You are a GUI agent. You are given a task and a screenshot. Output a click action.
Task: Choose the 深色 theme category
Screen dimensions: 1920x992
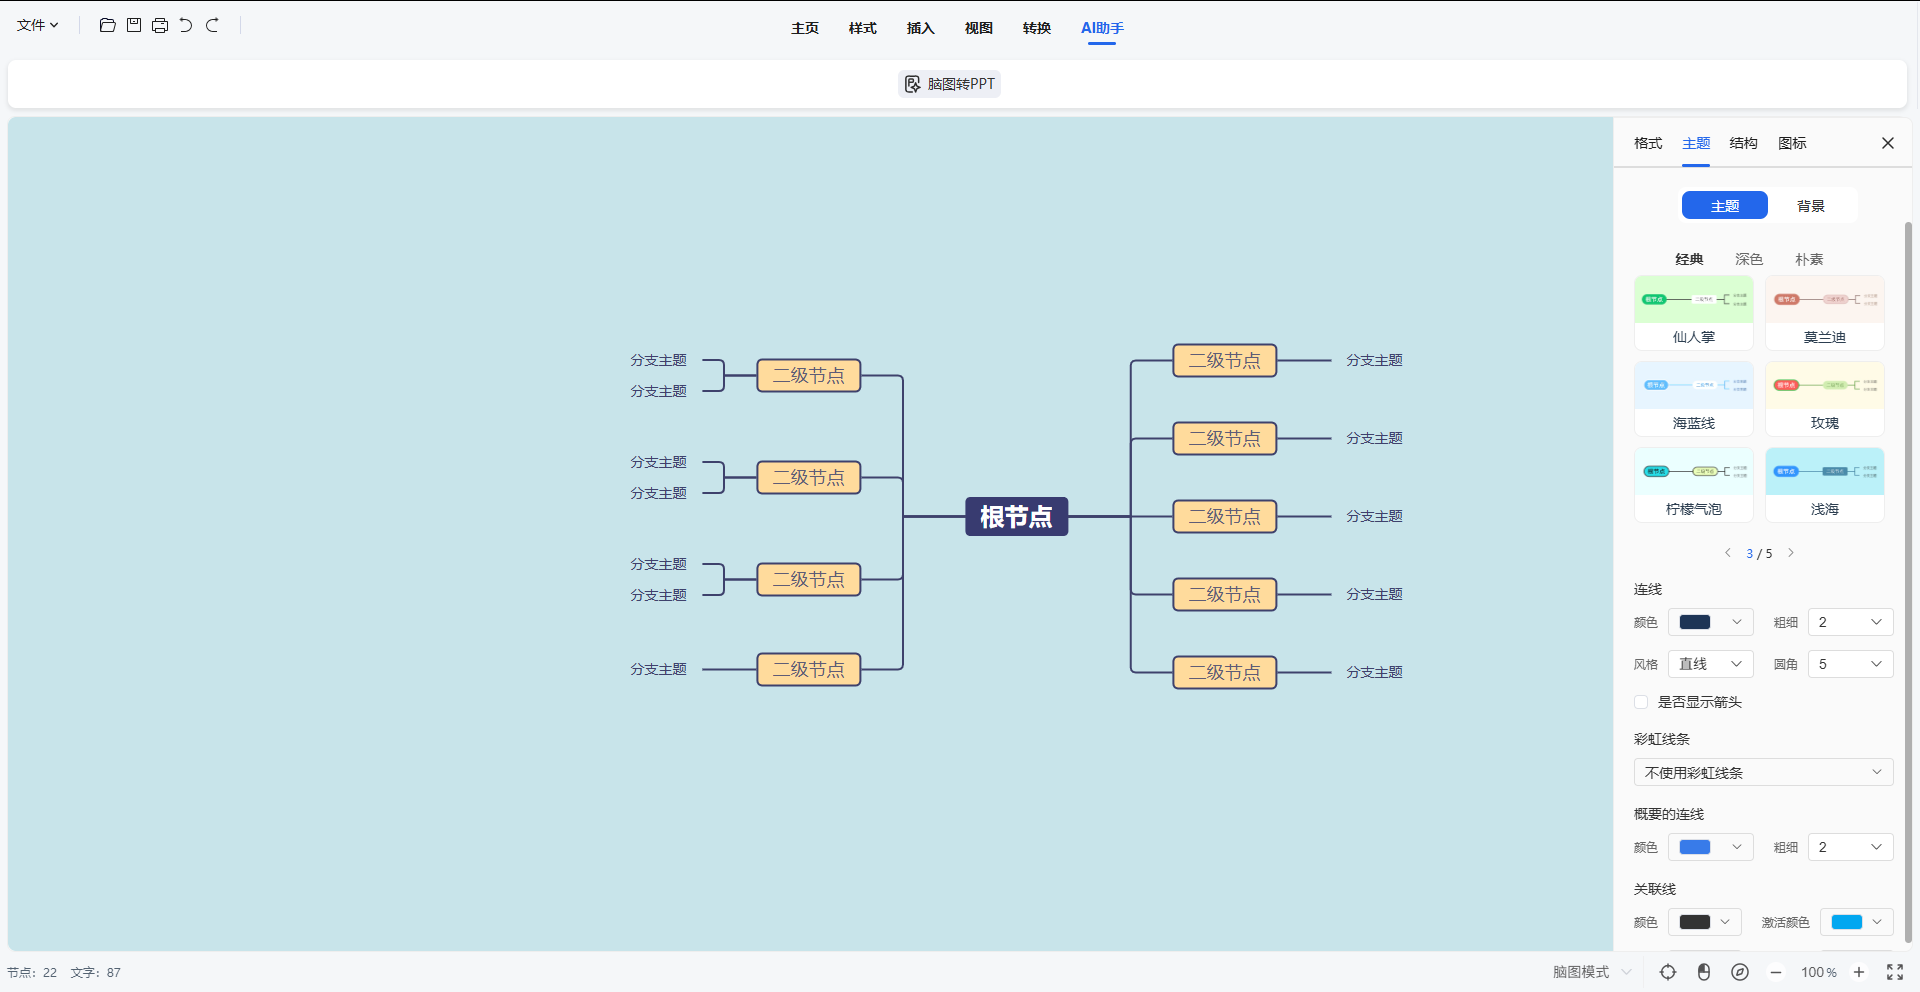coord(1749,259)
